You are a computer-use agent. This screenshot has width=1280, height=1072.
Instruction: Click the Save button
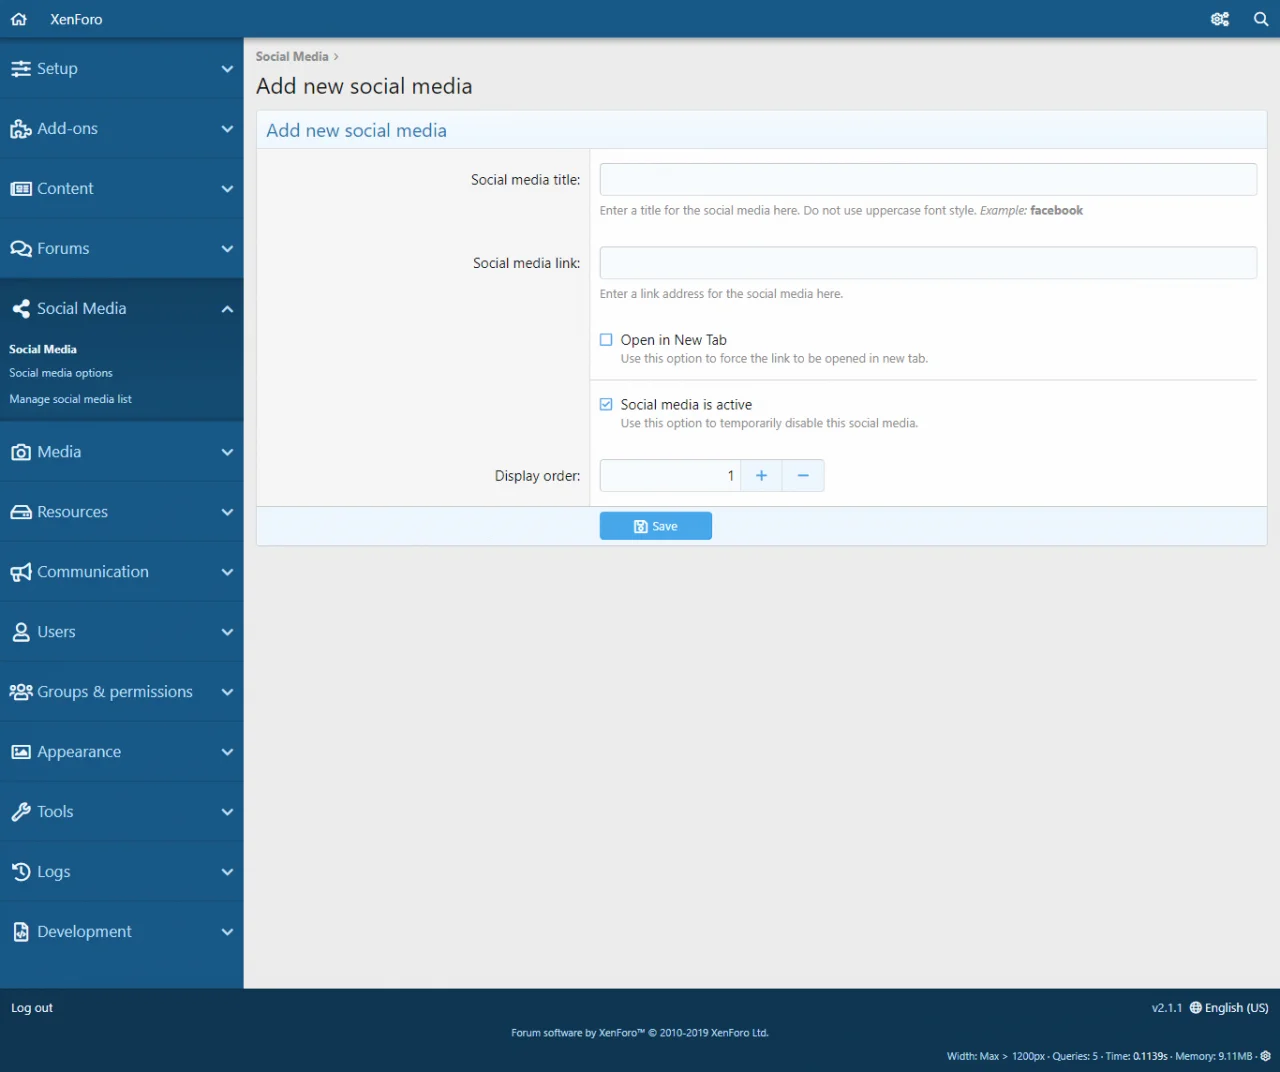tap(655, 526)
